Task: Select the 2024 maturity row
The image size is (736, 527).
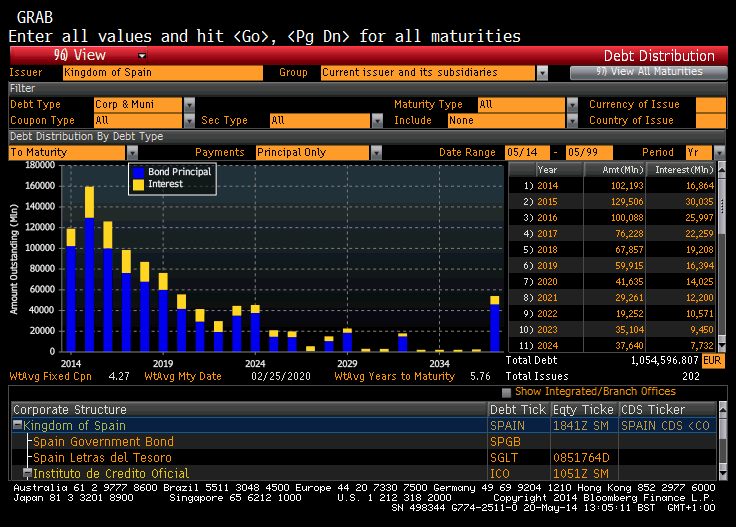Action: (612, 345)
